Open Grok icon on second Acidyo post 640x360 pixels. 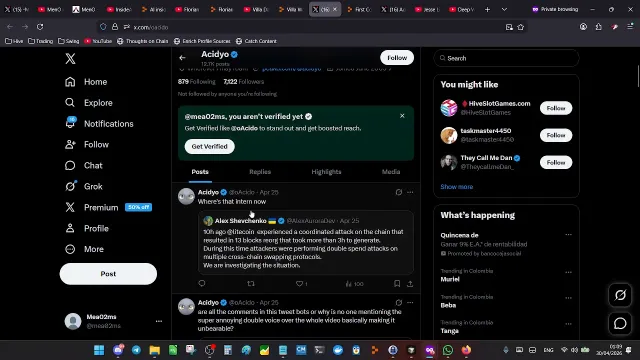coord(399,302)
